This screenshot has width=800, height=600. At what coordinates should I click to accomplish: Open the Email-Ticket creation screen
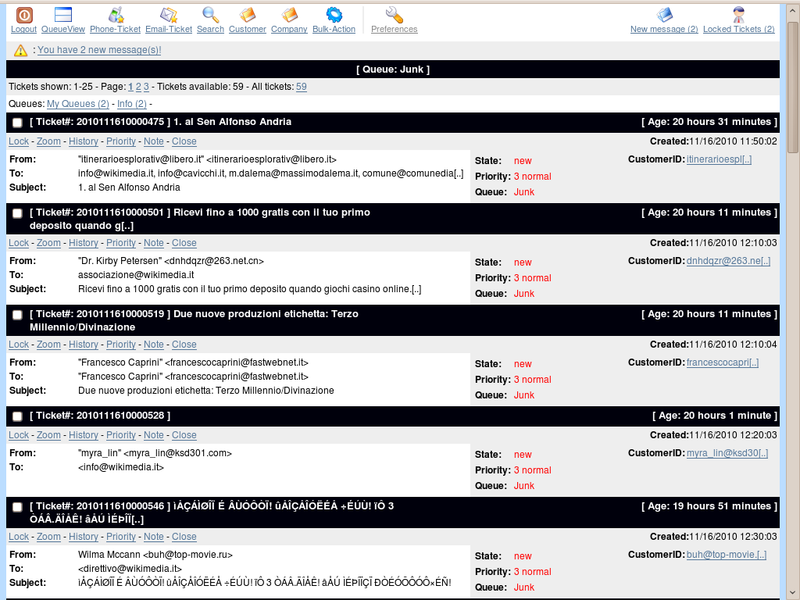click(169, 18)
